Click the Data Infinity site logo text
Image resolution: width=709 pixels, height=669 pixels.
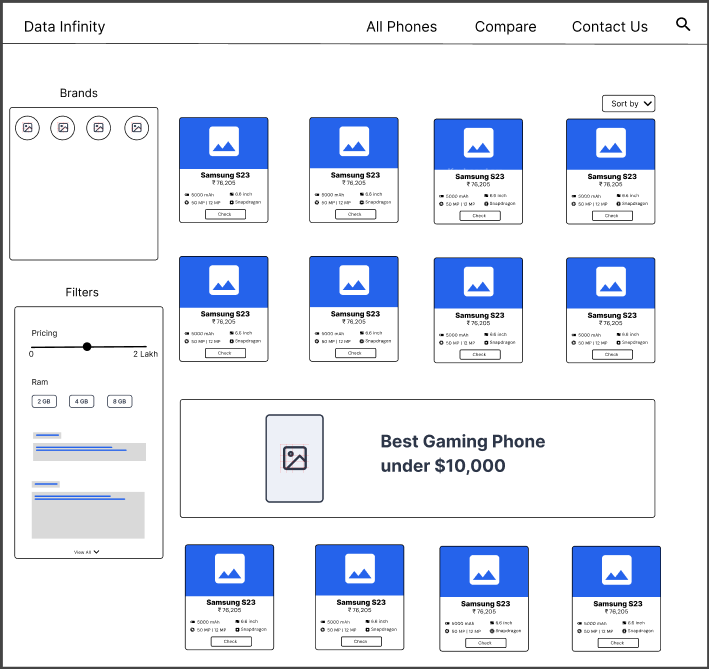64,27
